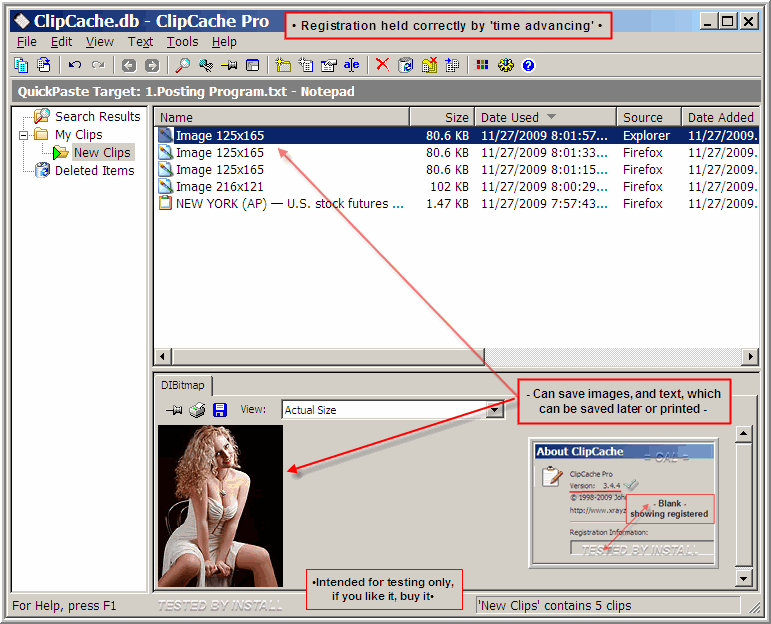Select Search Results in the tree
Viewport: 771px width, 624px height.
pyautogui.click(x=97, y=117)
